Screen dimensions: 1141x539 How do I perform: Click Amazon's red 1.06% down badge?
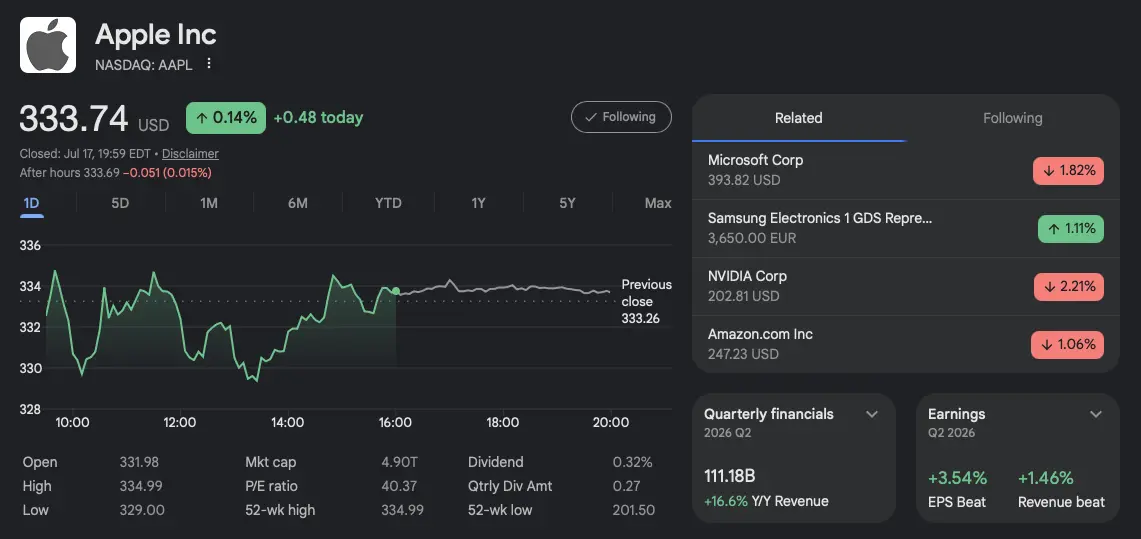point(1067,345)
